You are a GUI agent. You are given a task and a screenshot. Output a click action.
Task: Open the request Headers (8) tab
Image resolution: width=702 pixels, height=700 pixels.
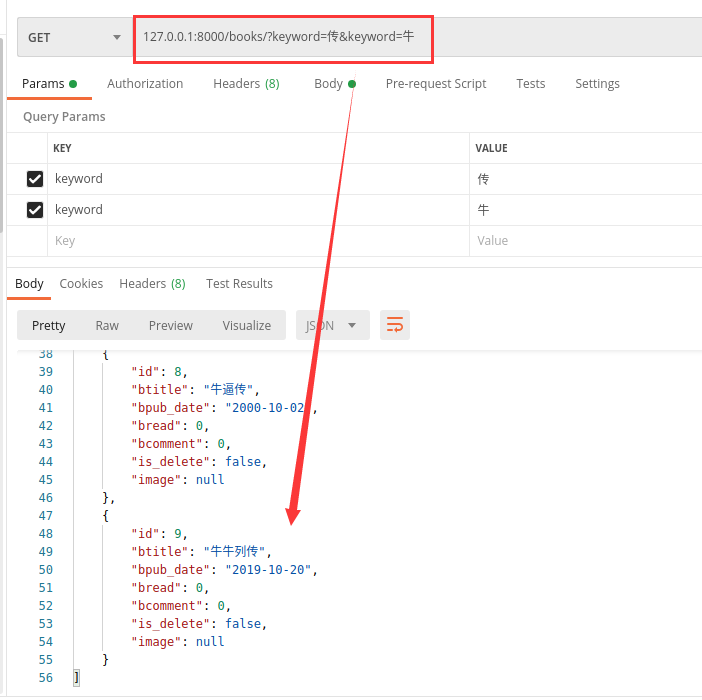click(x=246, y=84)
